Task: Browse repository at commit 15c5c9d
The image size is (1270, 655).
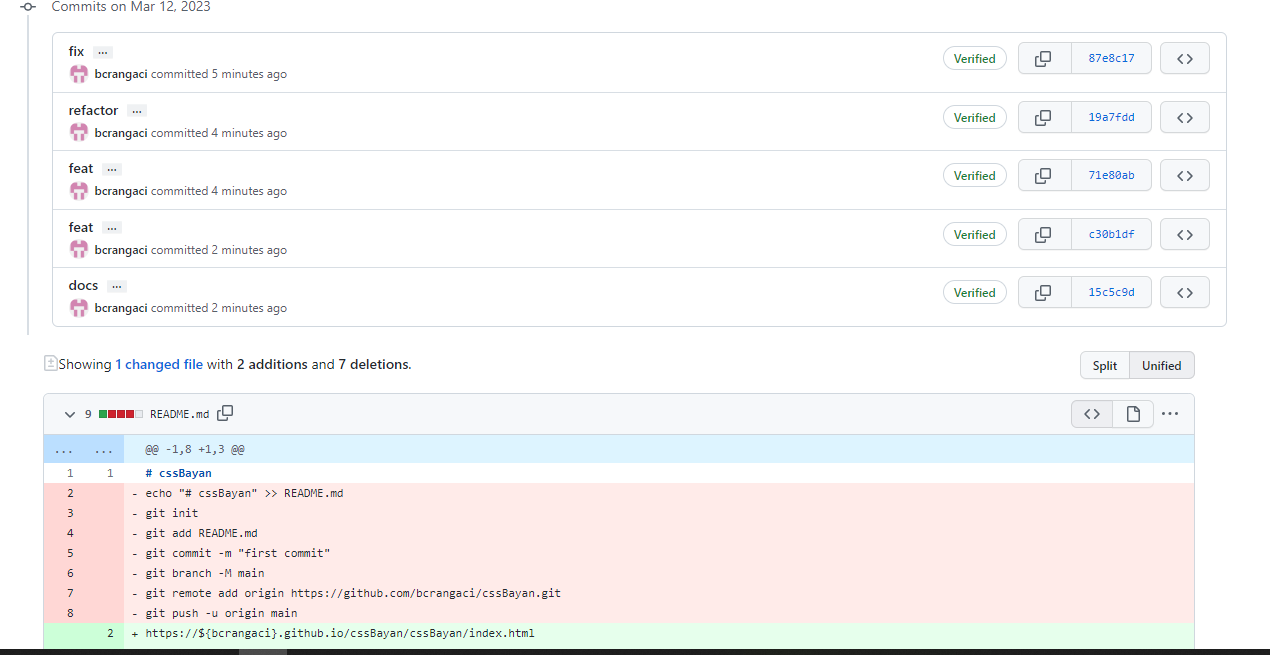Action: click(x=1185, y=292)
